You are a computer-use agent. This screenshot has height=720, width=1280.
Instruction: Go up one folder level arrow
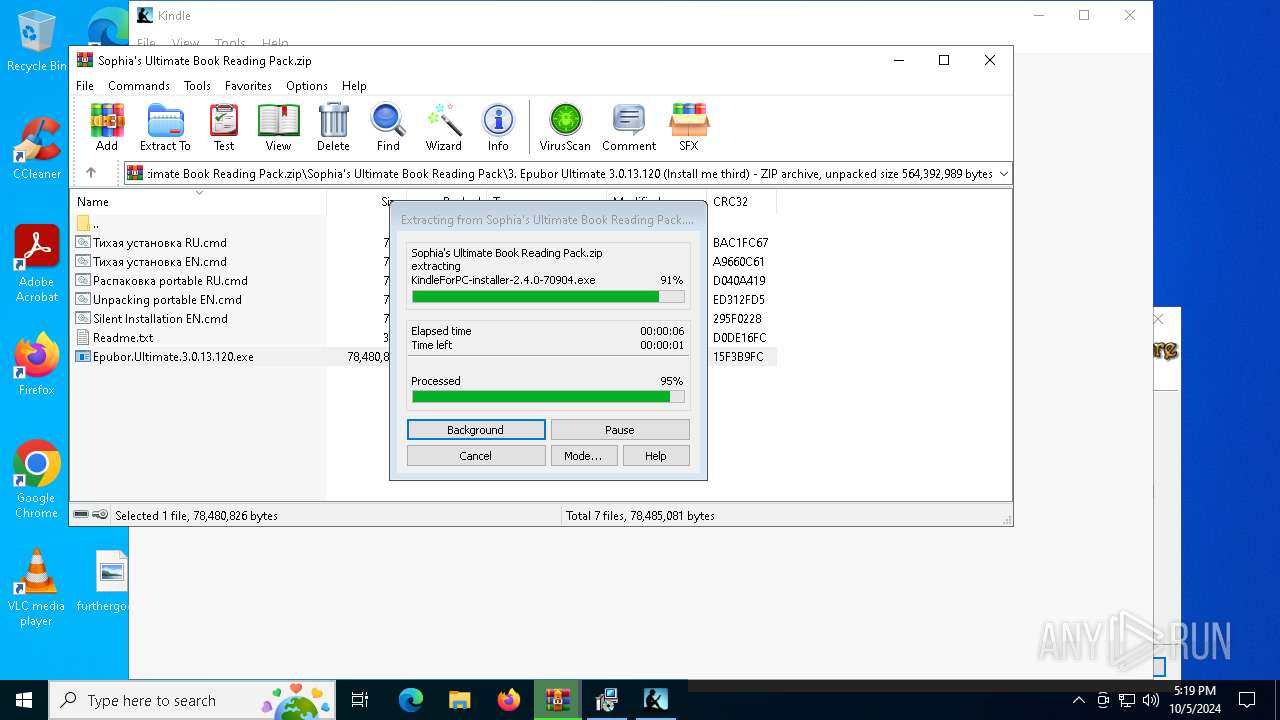tap(91, 173)
